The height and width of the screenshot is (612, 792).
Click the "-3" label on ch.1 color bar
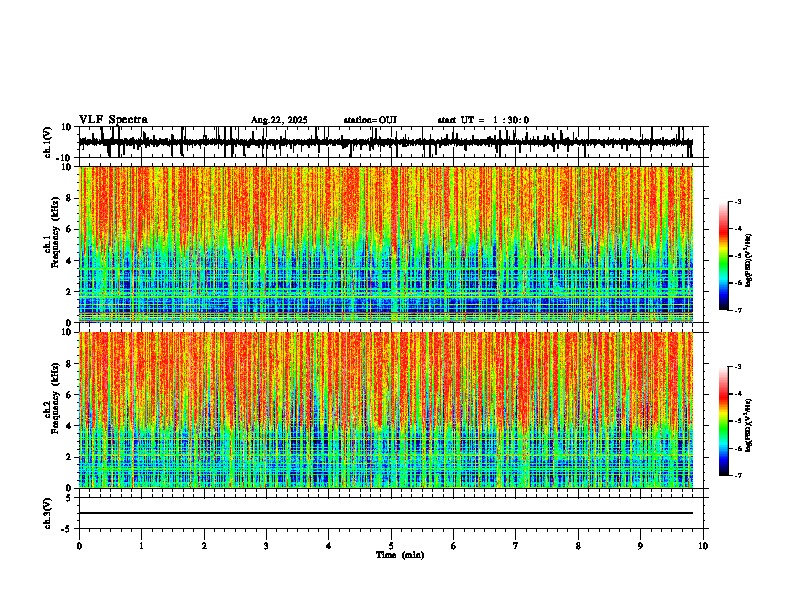737,201
